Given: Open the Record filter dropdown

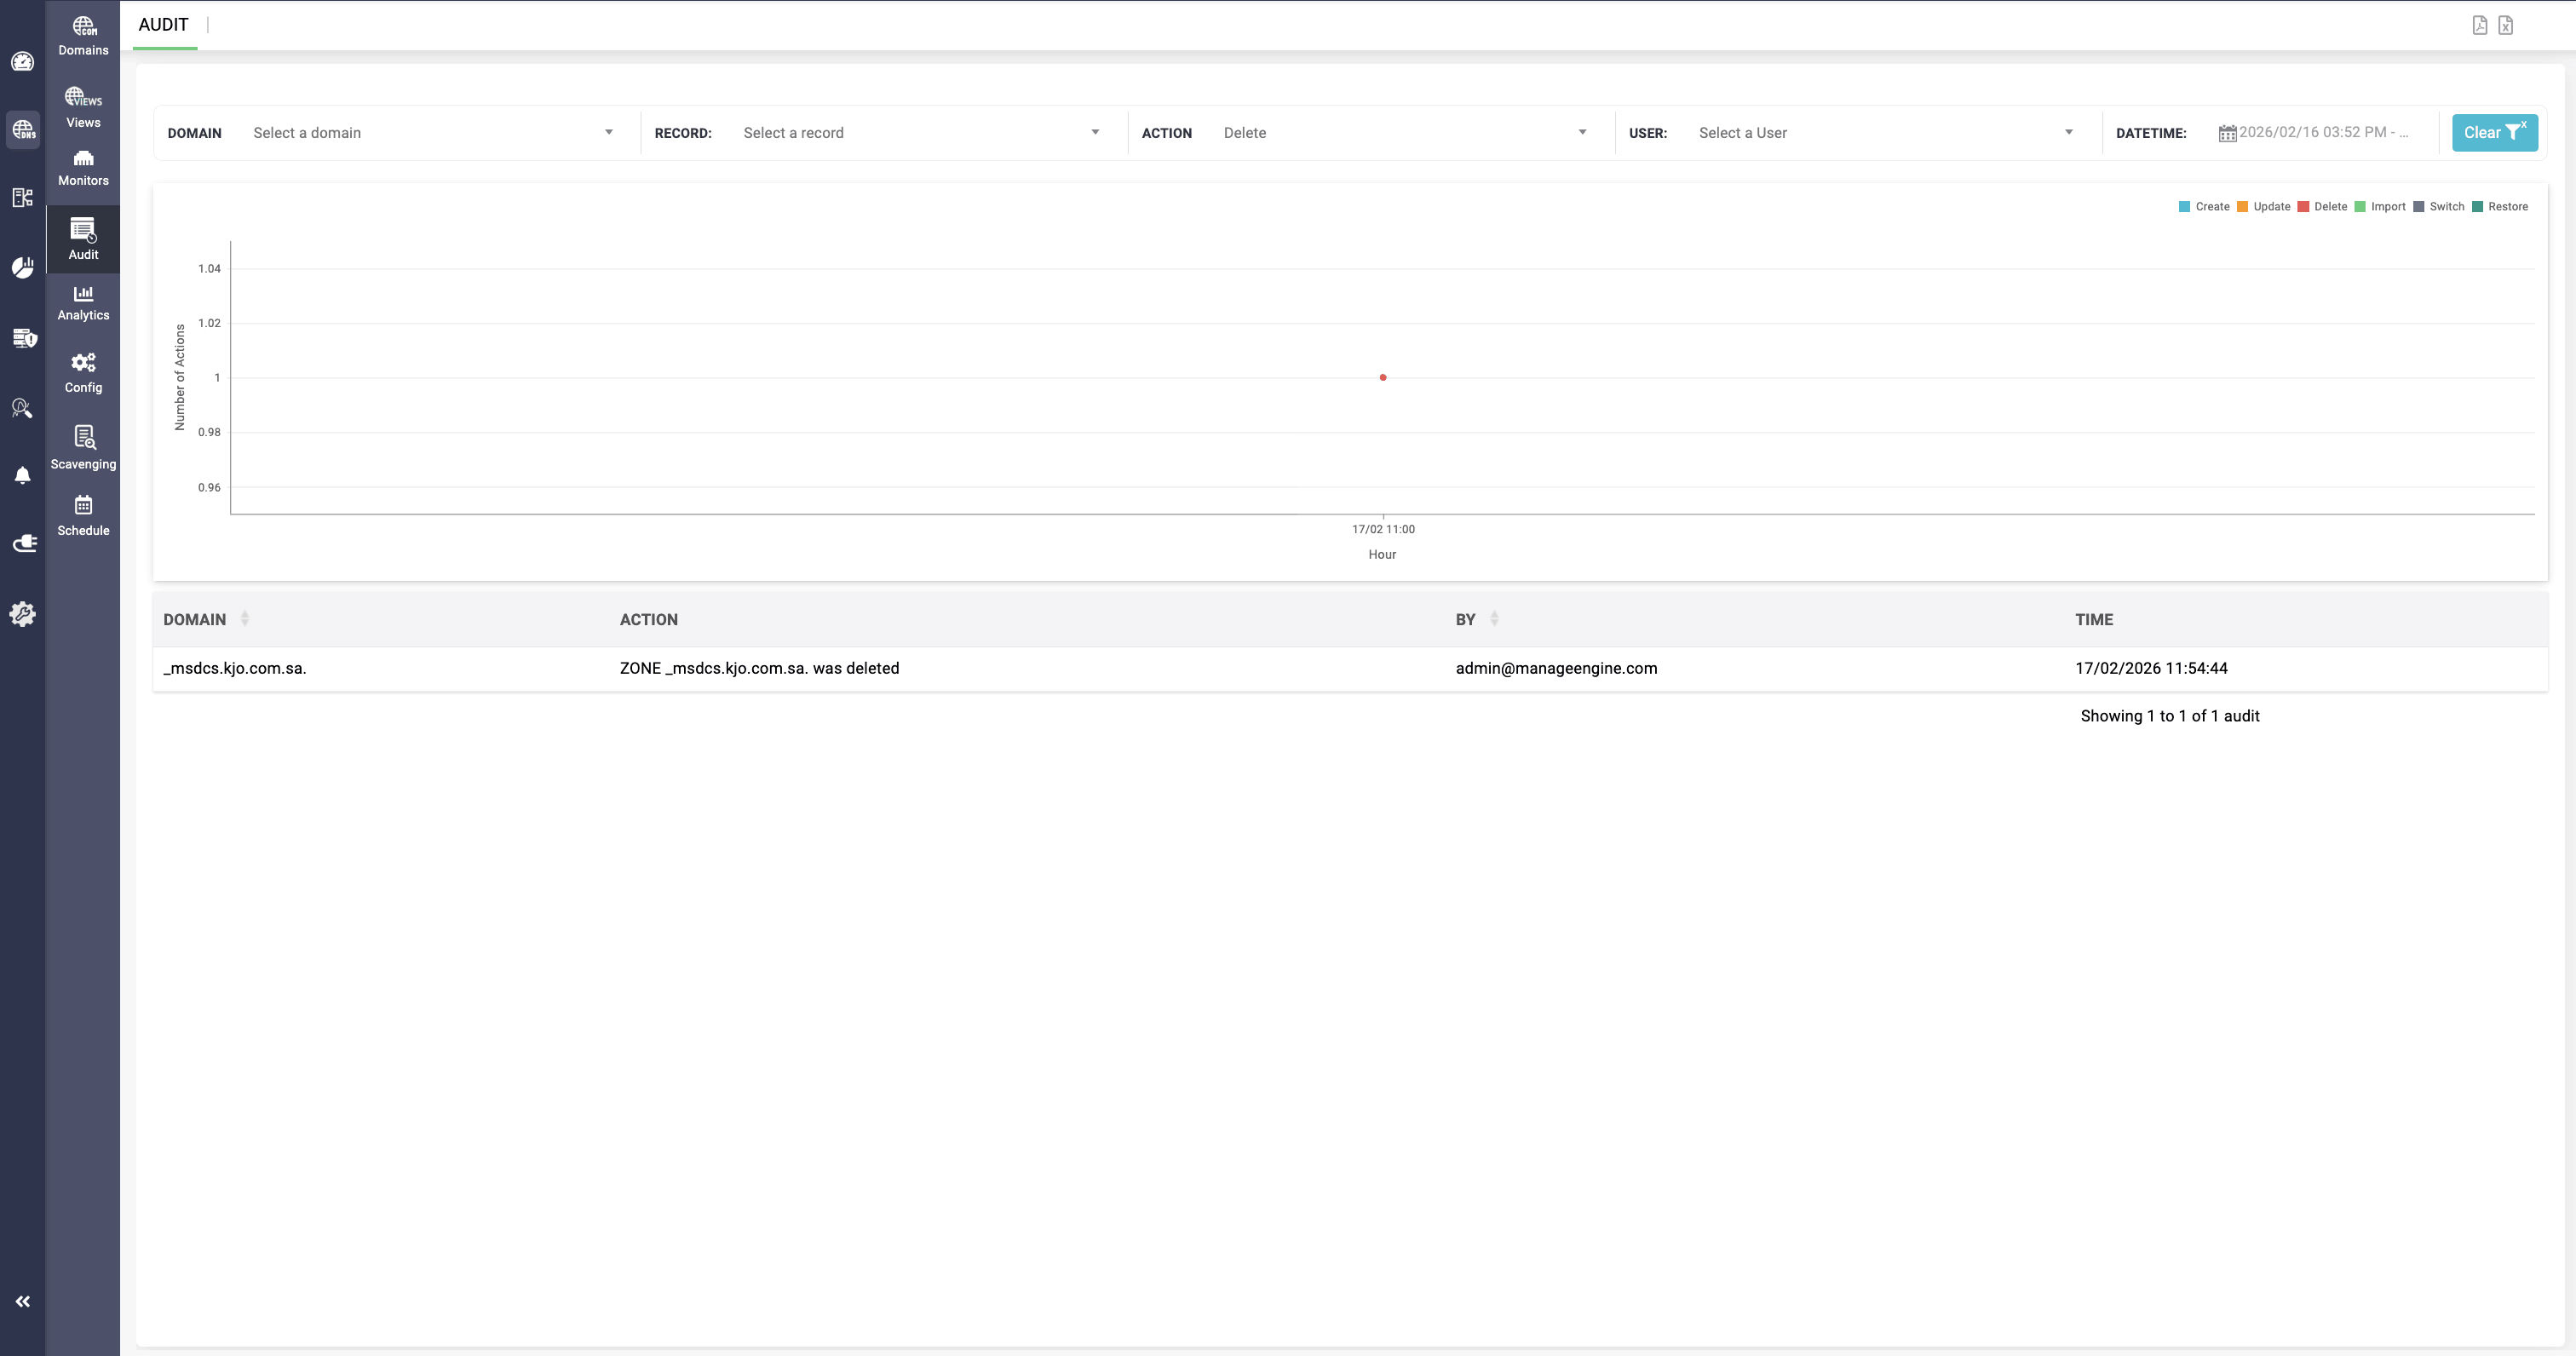Looking at the screenshot, I should click(920, 133).
